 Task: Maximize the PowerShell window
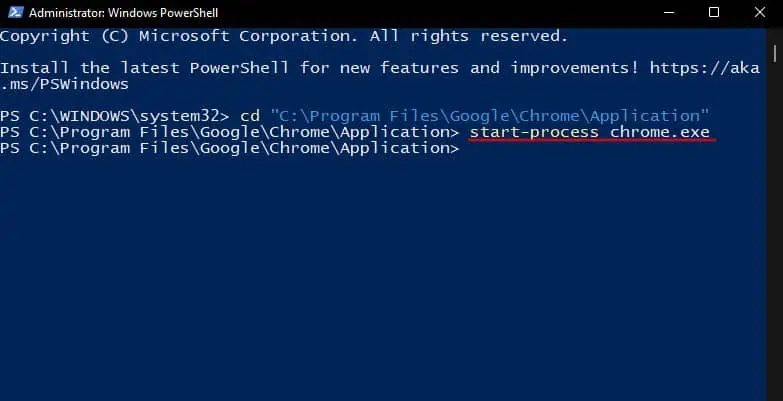click(713, 13)
